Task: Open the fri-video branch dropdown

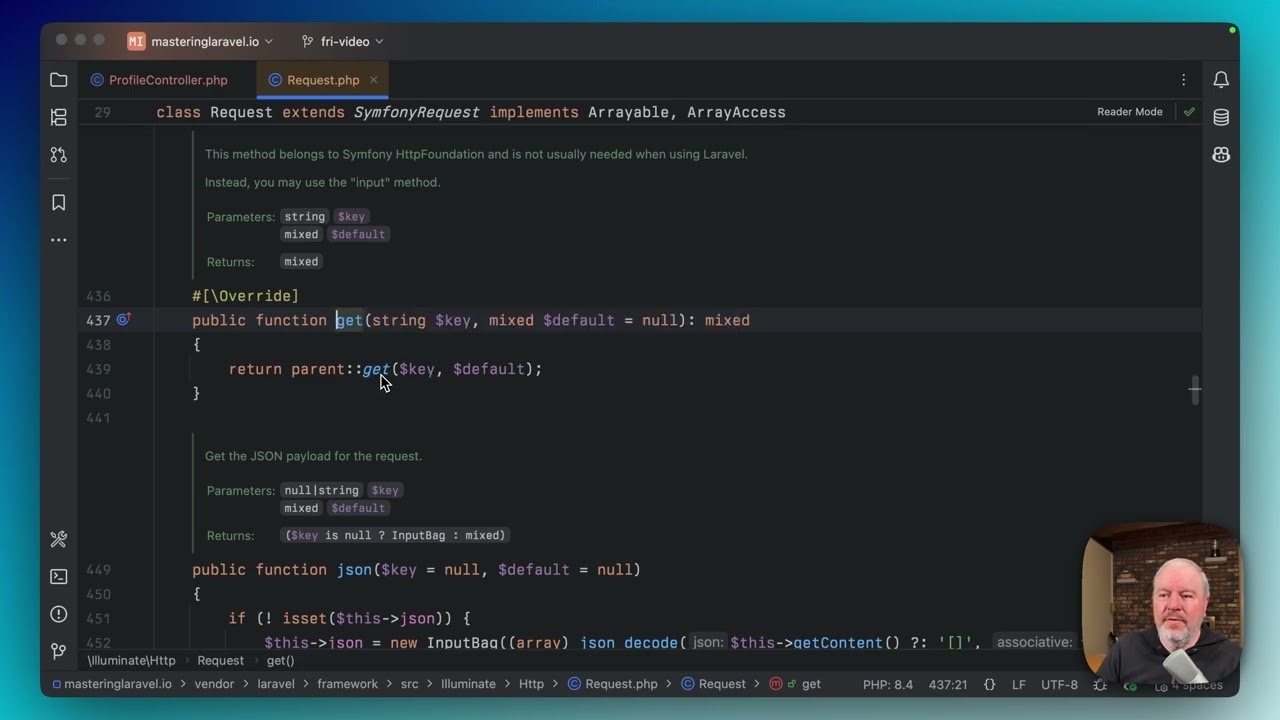Action: click(x=343, y=41)
